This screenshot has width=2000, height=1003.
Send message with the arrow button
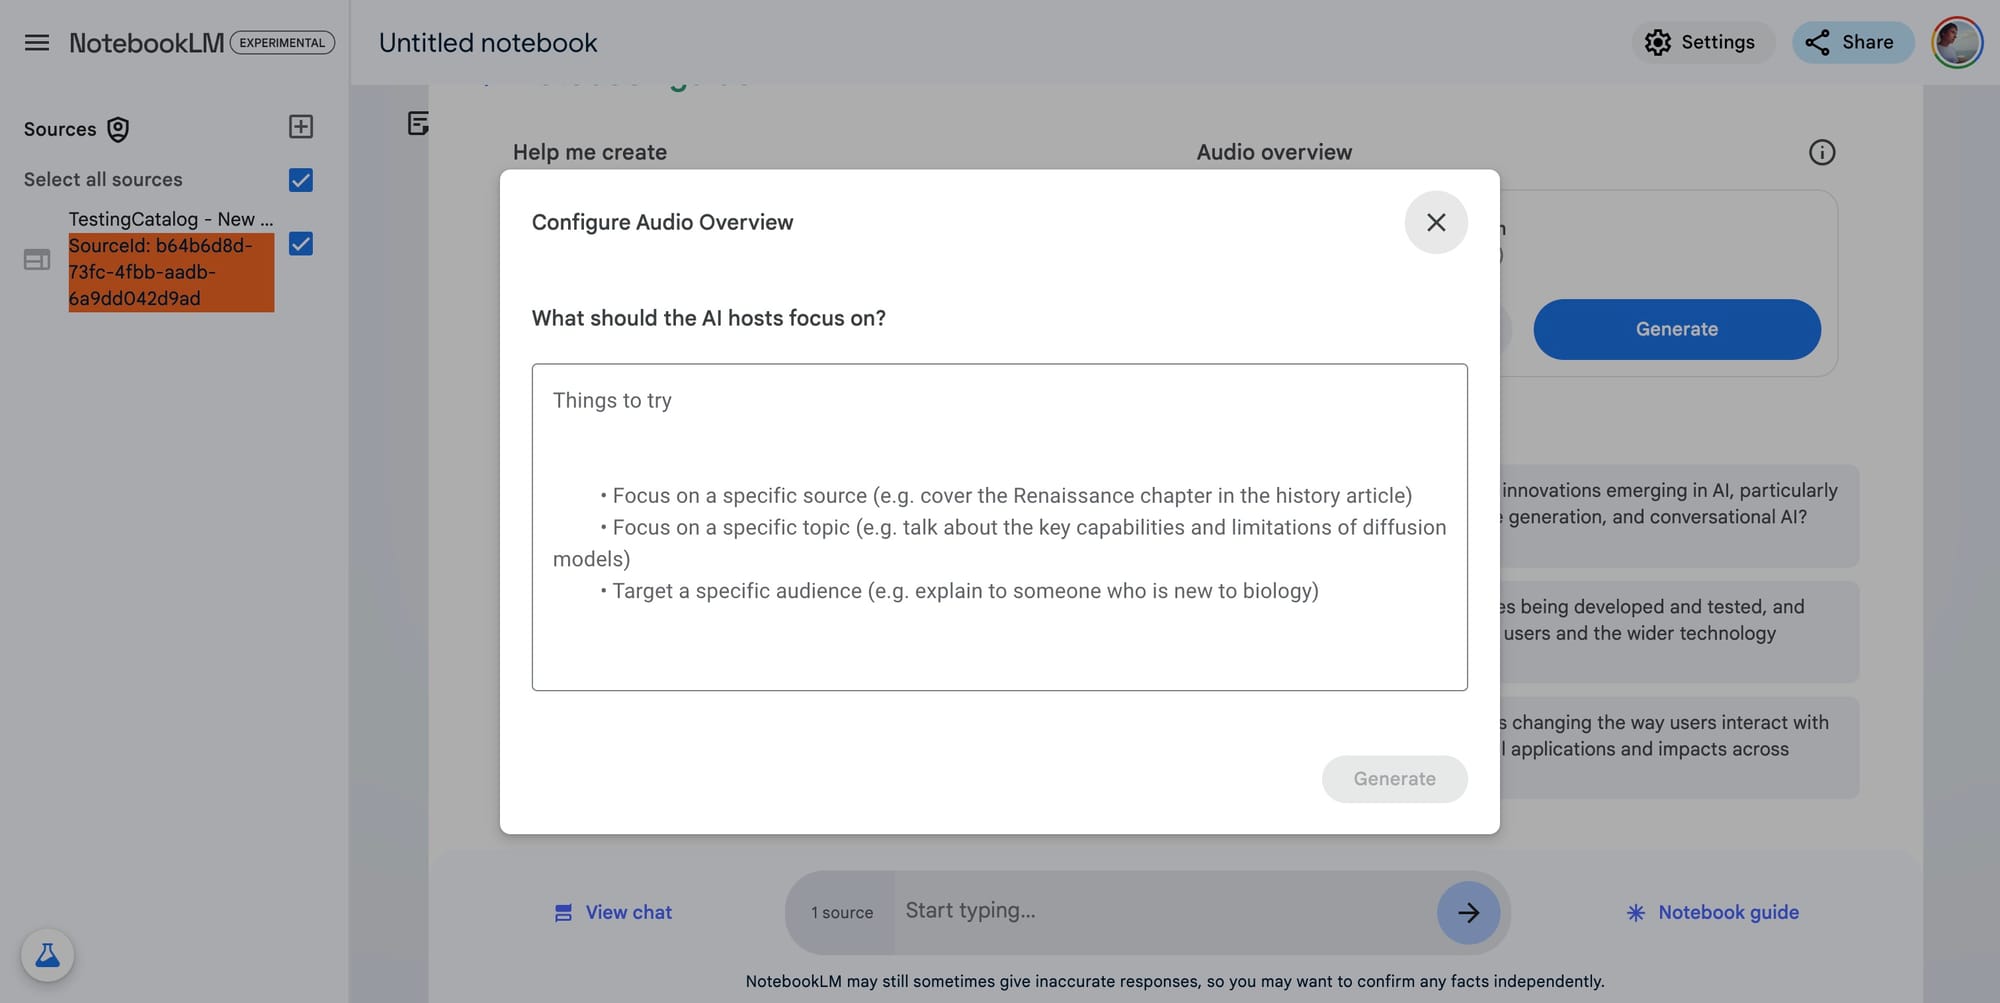coord(1468,912)
